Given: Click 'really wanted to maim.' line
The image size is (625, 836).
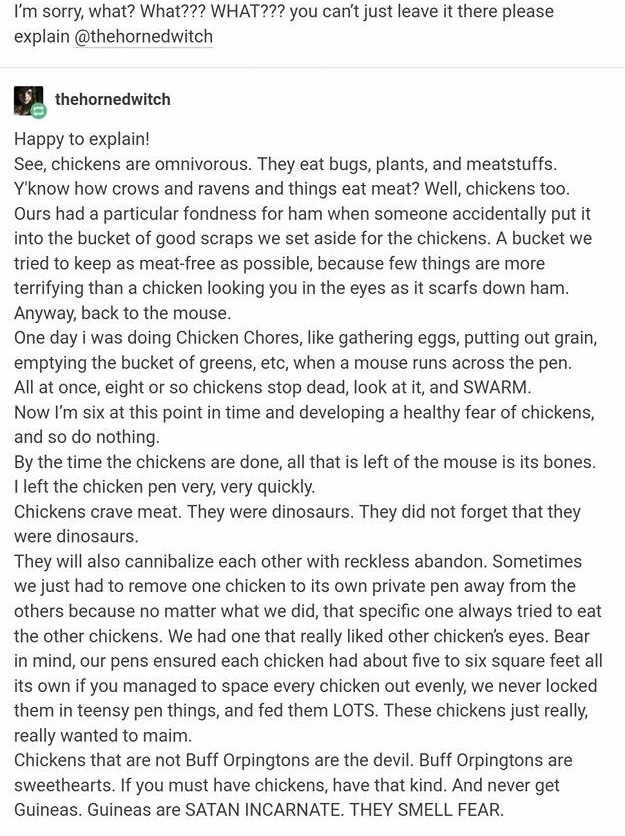Looking at the screenshot, I should coord(103,736).
